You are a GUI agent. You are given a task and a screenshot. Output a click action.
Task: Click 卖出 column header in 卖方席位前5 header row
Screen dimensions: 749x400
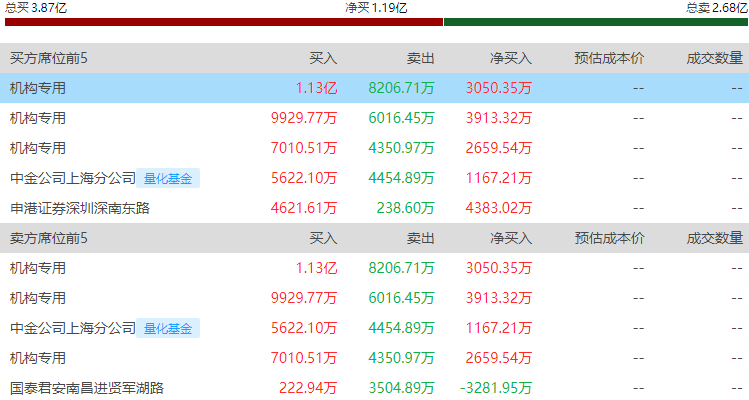pos(420,238)
